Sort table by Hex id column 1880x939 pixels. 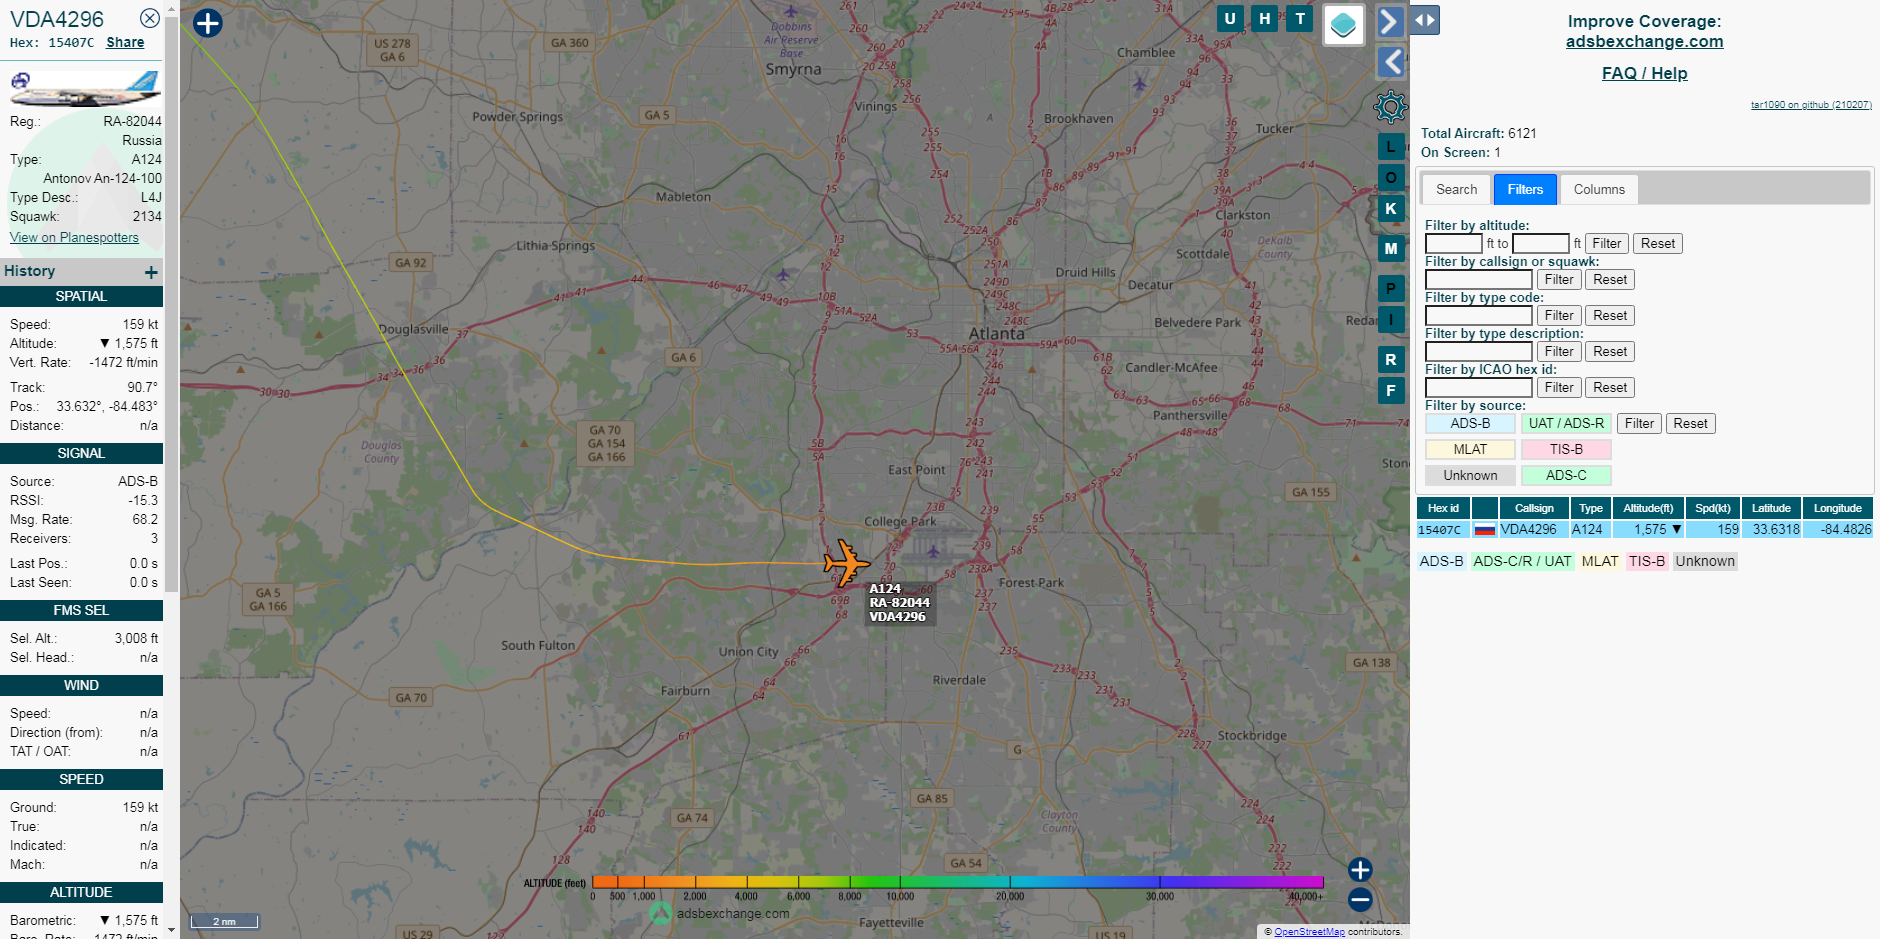(x=1443, y=508)
